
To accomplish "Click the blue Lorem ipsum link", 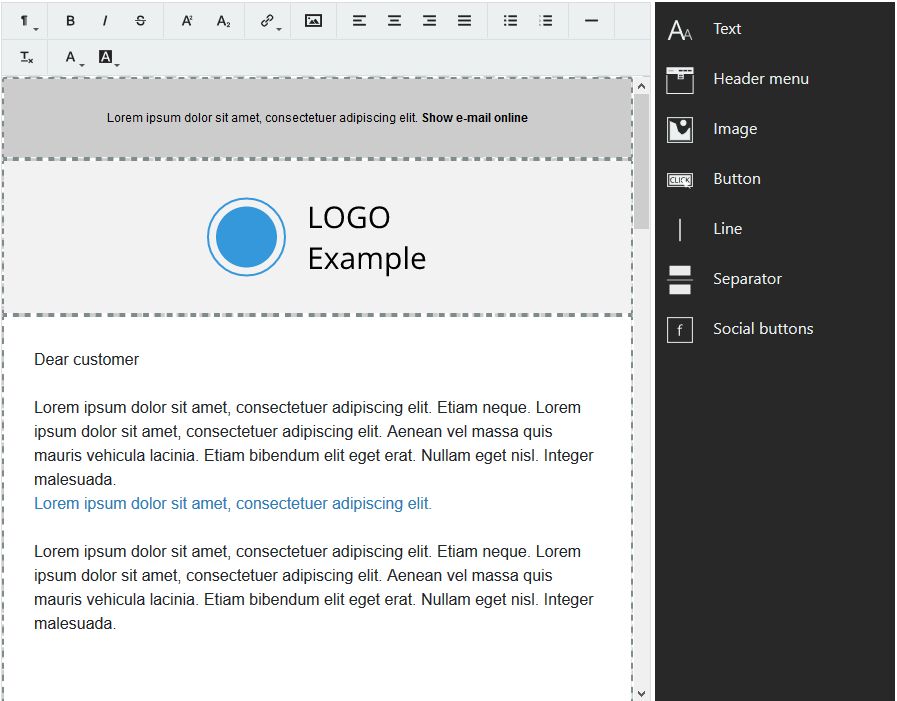I will pos(233,504).
